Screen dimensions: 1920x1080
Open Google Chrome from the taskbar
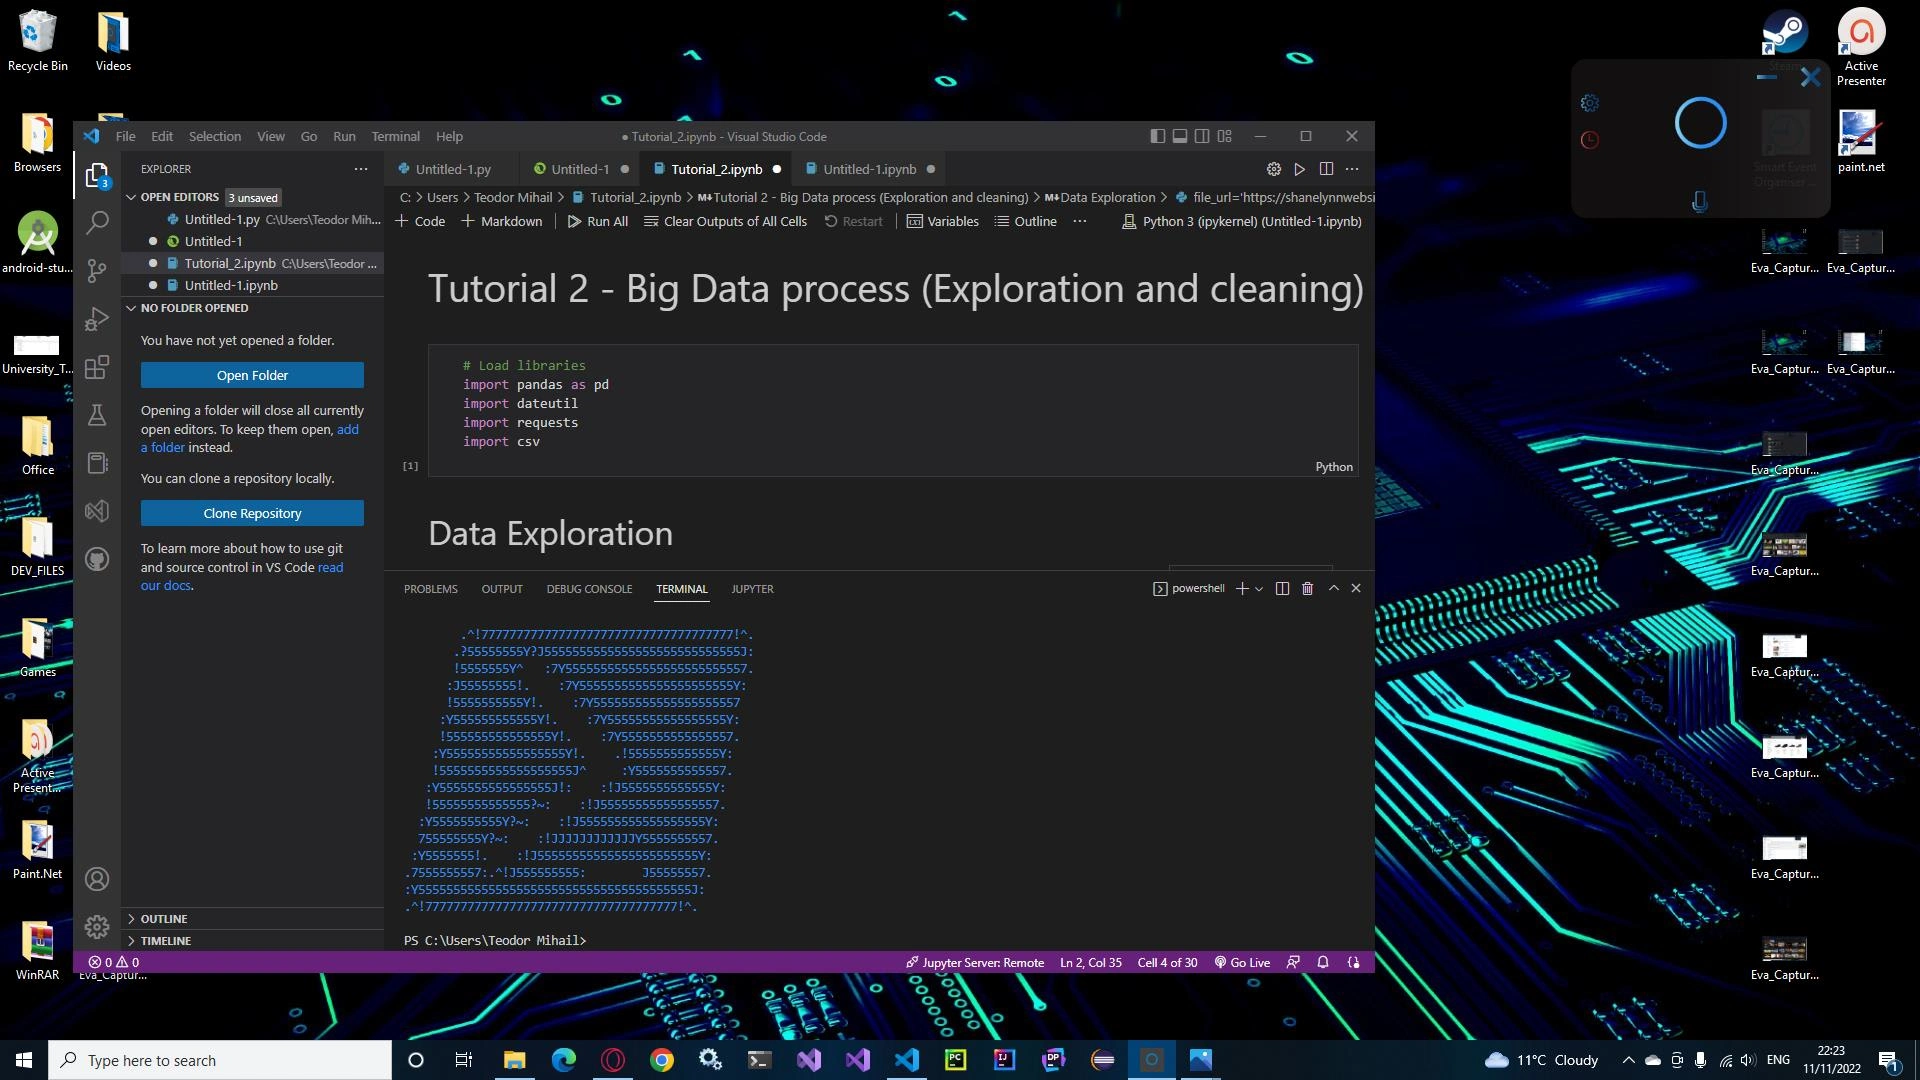(661, 1060)
